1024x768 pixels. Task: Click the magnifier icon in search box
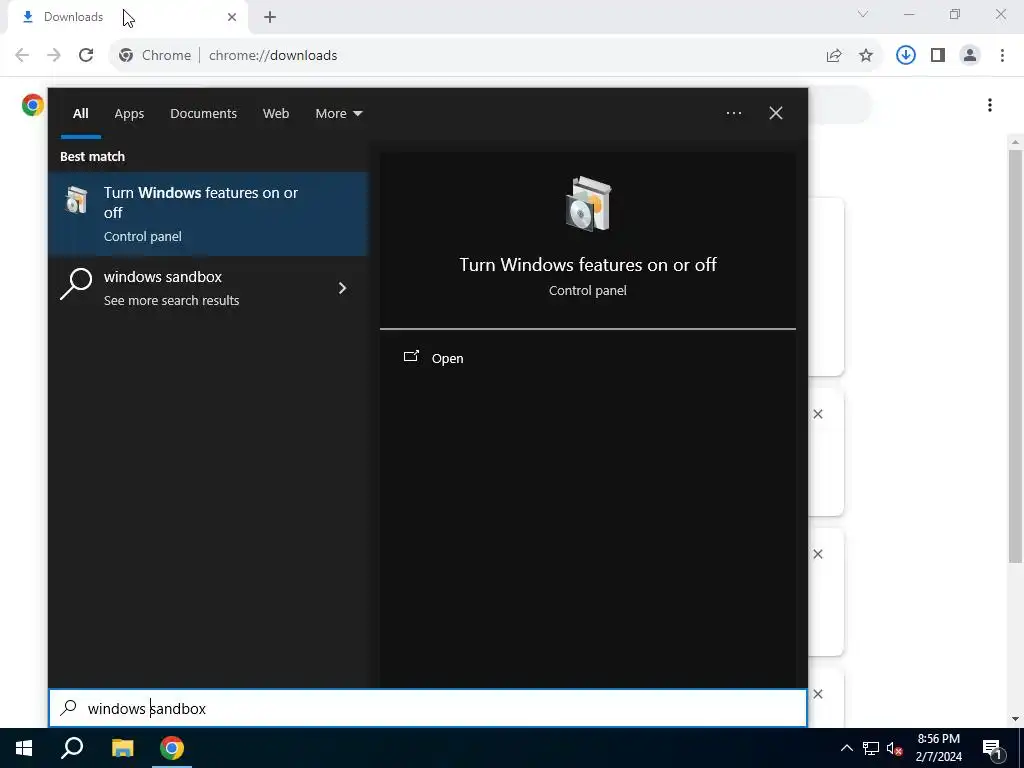pos(68,708)
